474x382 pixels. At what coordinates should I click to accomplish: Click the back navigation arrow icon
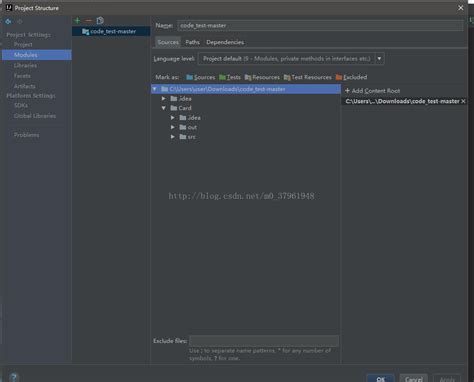pos(8,22)
